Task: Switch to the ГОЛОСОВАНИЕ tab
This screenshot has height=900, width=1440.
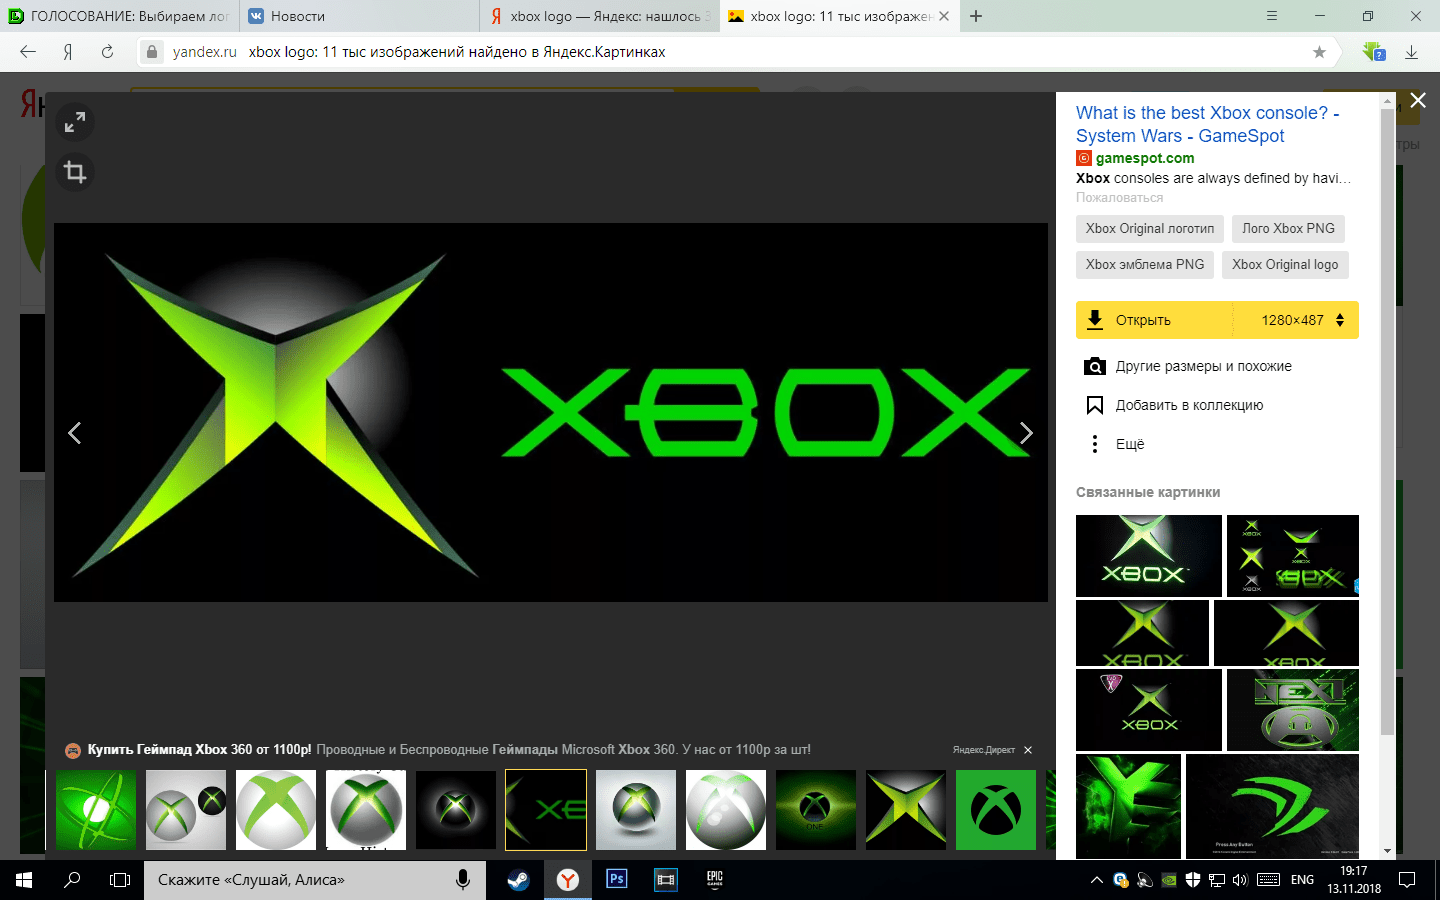Action: tap(120, 16)
